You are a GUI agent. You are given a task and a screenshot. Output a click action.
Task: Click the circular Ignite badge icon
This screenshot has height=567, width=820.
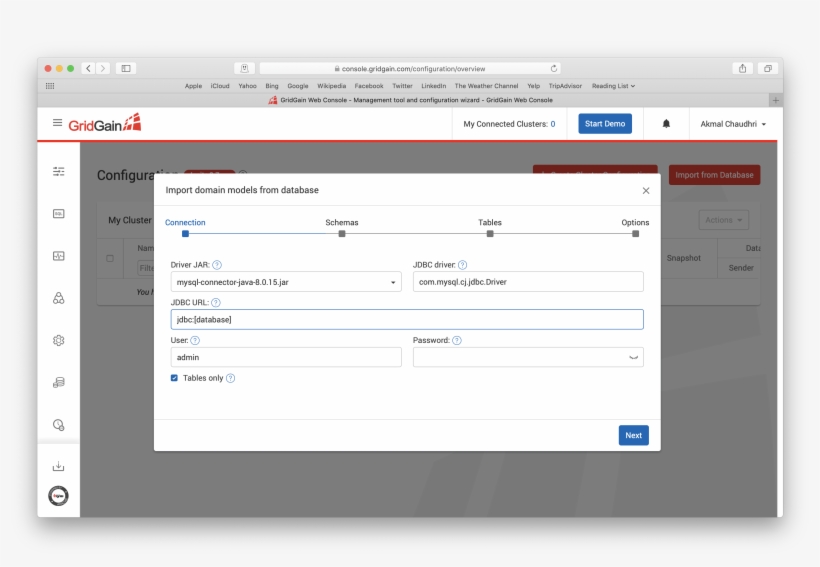pos(59,496)
